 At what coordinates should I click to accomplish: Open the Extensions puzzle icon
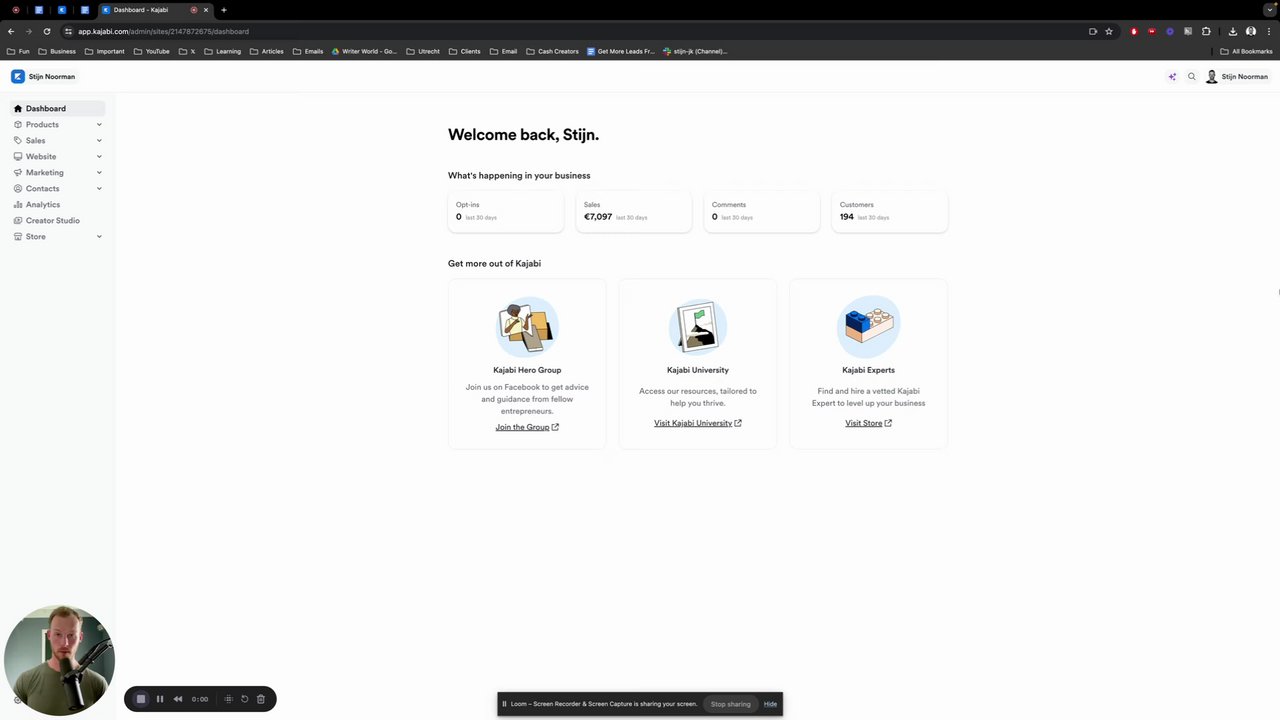(x=1206, y=31)
